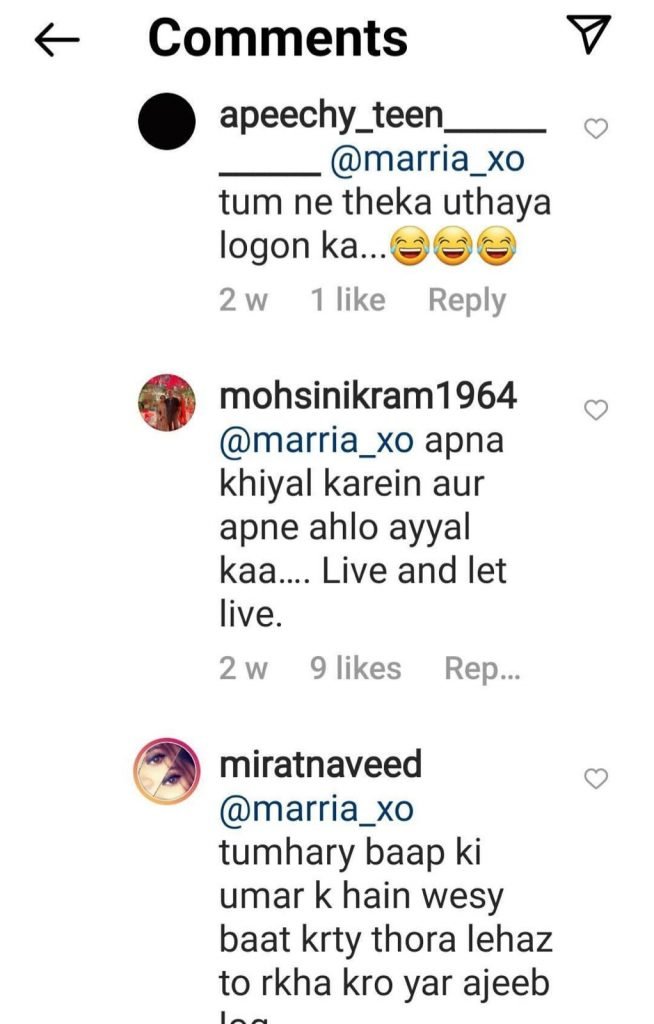Open the apeechy_teen username link
This screenshot has height=1024, width=654.
coord(330,116)
